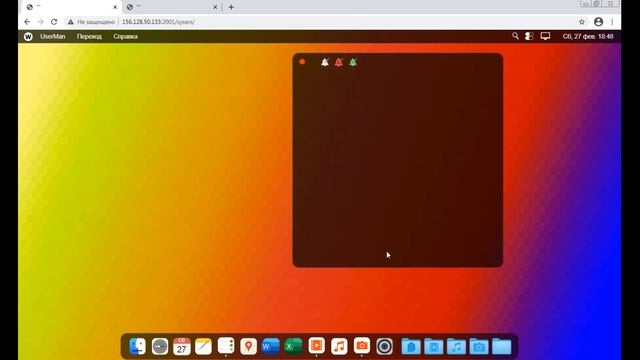Open the control center toggles icon

(529, 36)
